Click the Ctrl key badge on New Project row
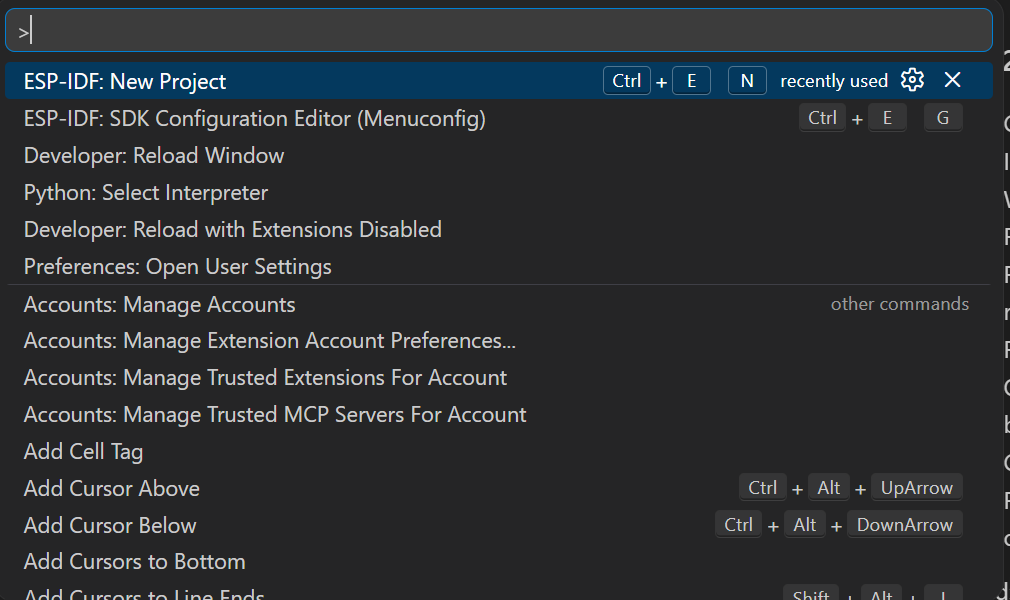 pos(627,81)
